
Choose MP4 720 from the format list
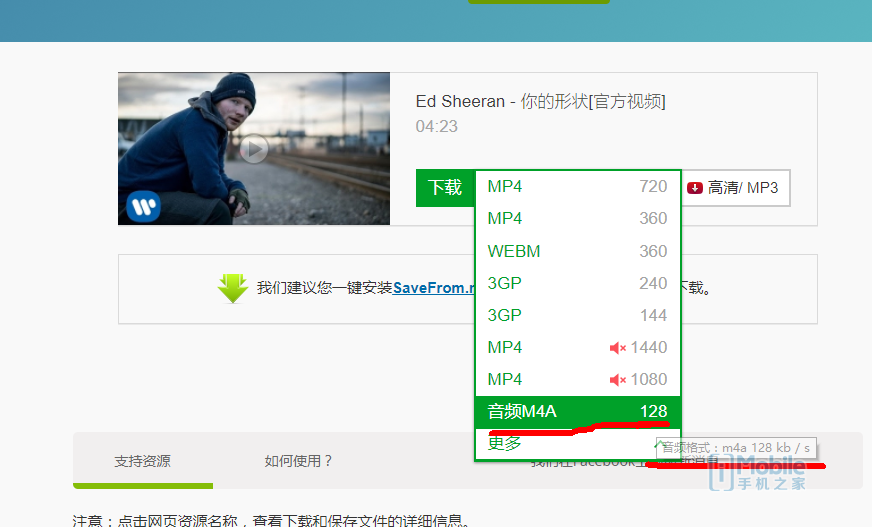(x=578, y=187)
